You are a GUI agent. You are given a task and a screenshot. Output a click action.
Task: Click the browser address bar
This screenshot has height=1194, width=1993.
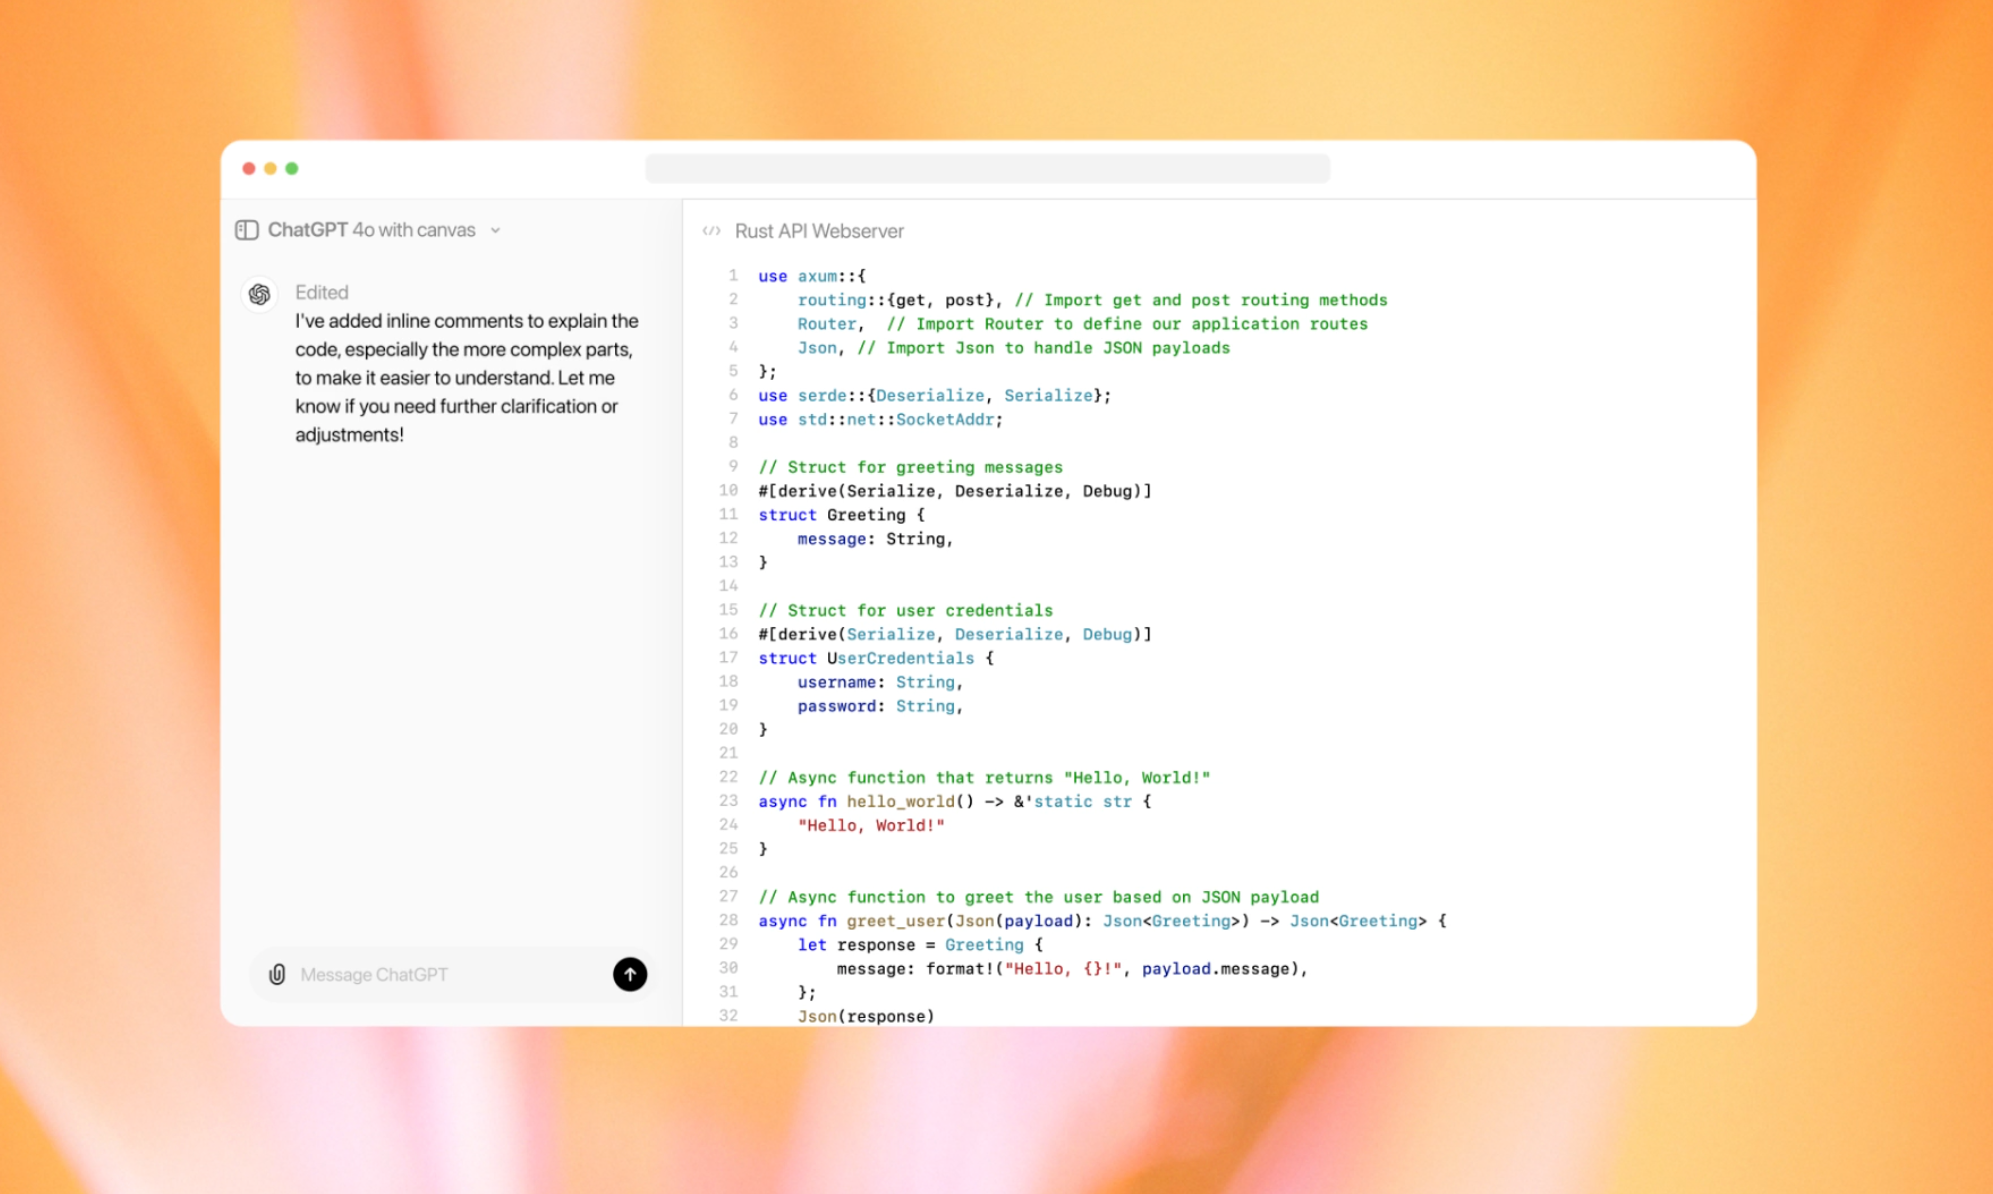tap(988, 168)
